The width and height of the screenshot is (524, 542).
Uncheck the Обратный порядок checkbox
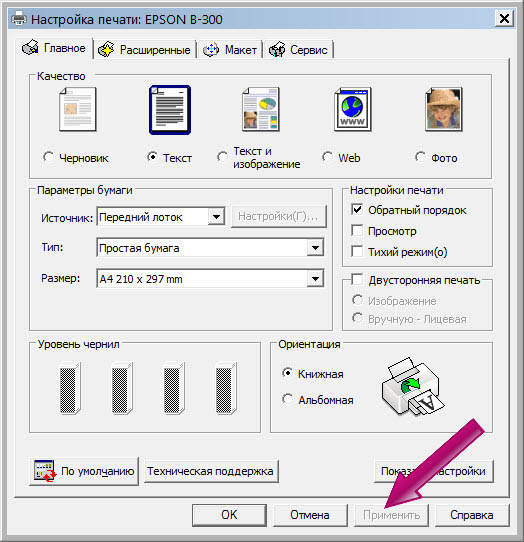pos(357,209)
